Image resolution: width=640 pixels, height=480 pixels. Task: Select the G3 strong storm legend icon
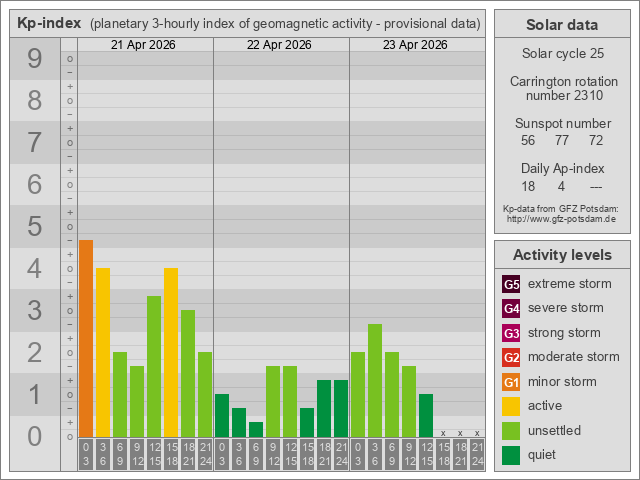[511, 333]
